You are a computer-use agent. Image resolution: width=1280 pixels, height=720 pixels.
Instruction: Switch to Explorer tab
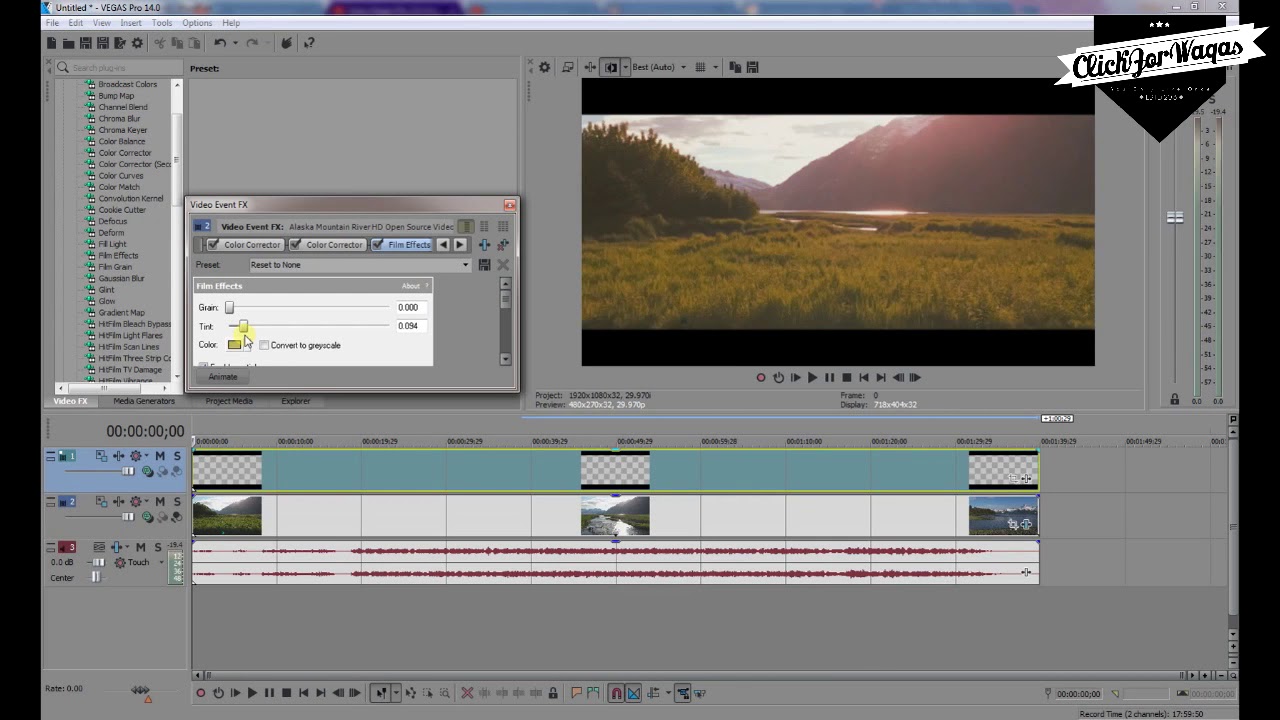295,401
